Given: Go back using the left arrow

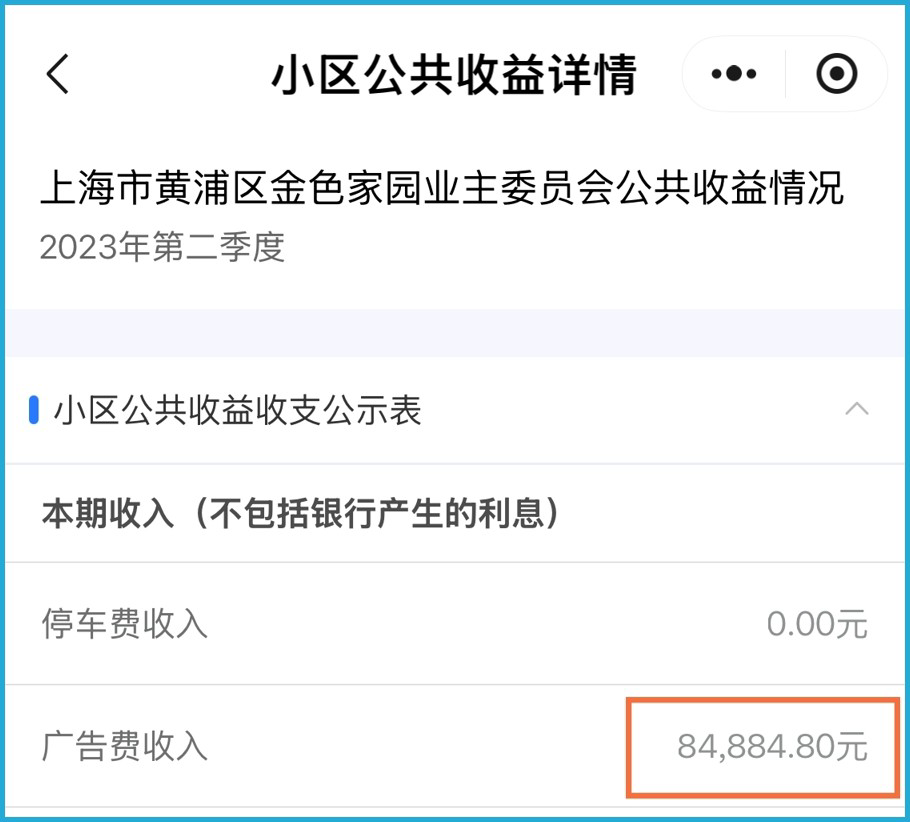Looking at the screenshot, I should (57, 74).
